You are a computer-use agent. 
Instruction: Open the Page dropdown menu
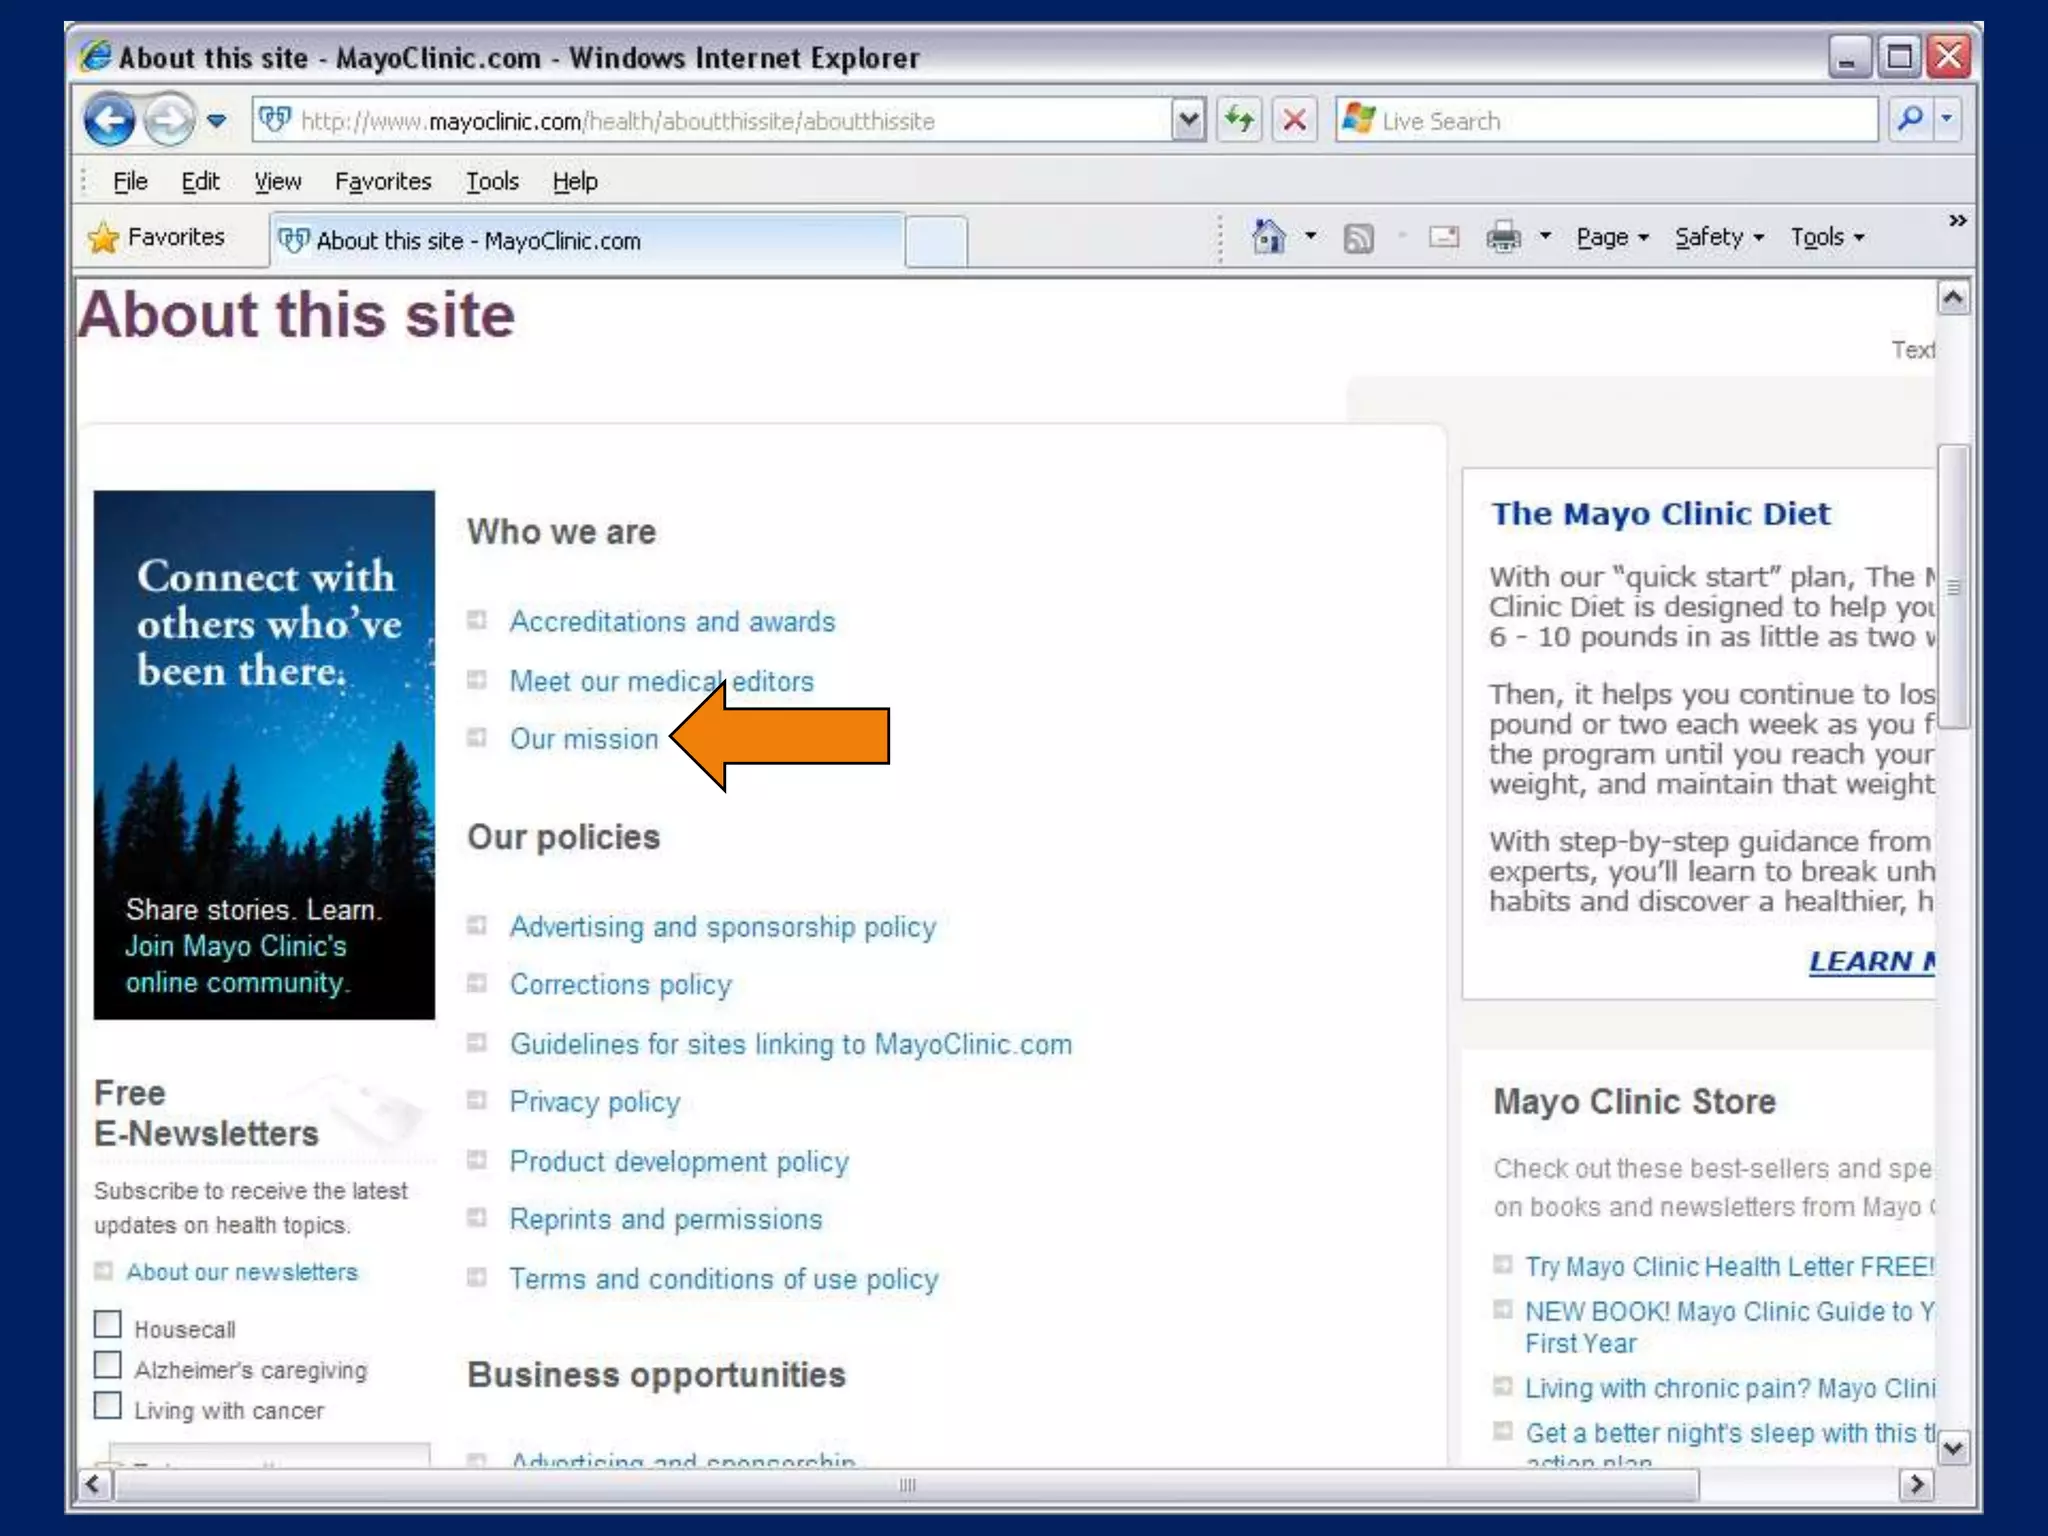(x=1611, y=238)
